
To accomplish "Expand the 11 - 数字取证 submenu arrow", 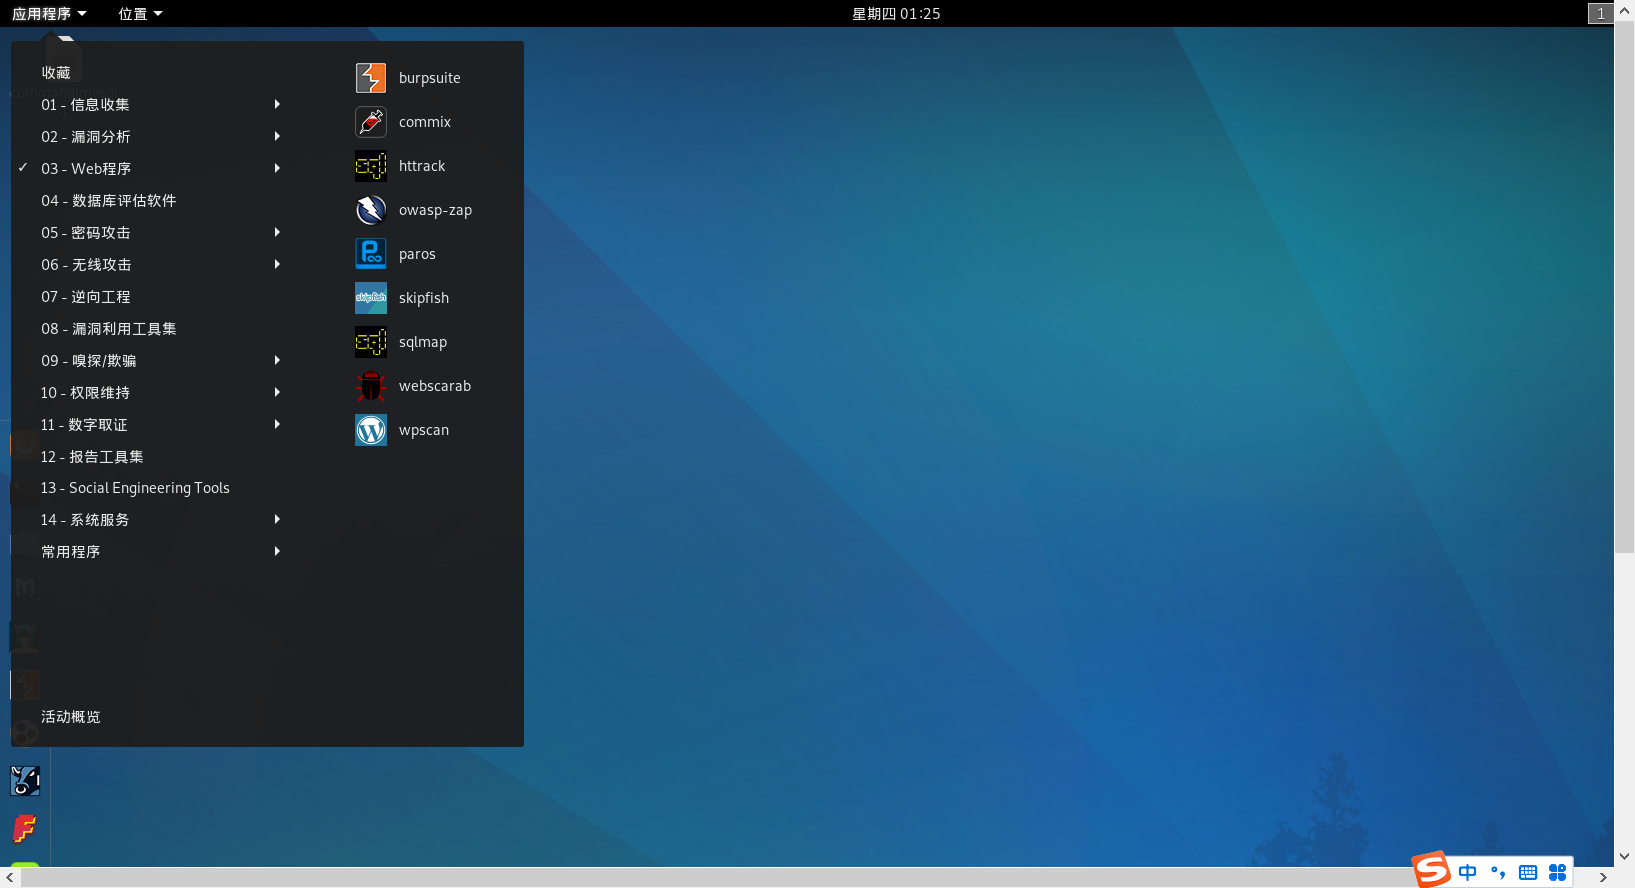I will 277,424.
